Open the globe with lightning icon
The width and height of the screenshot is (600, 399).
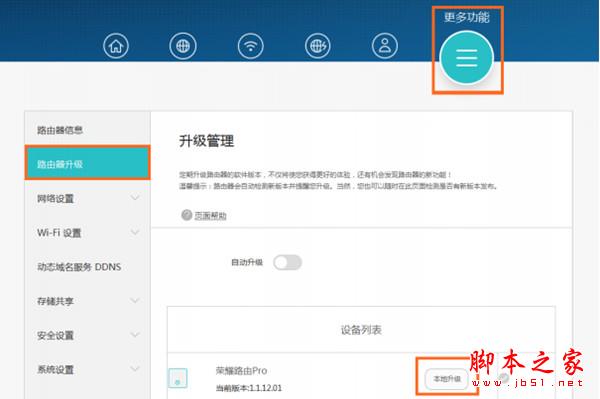coord(318,46)
